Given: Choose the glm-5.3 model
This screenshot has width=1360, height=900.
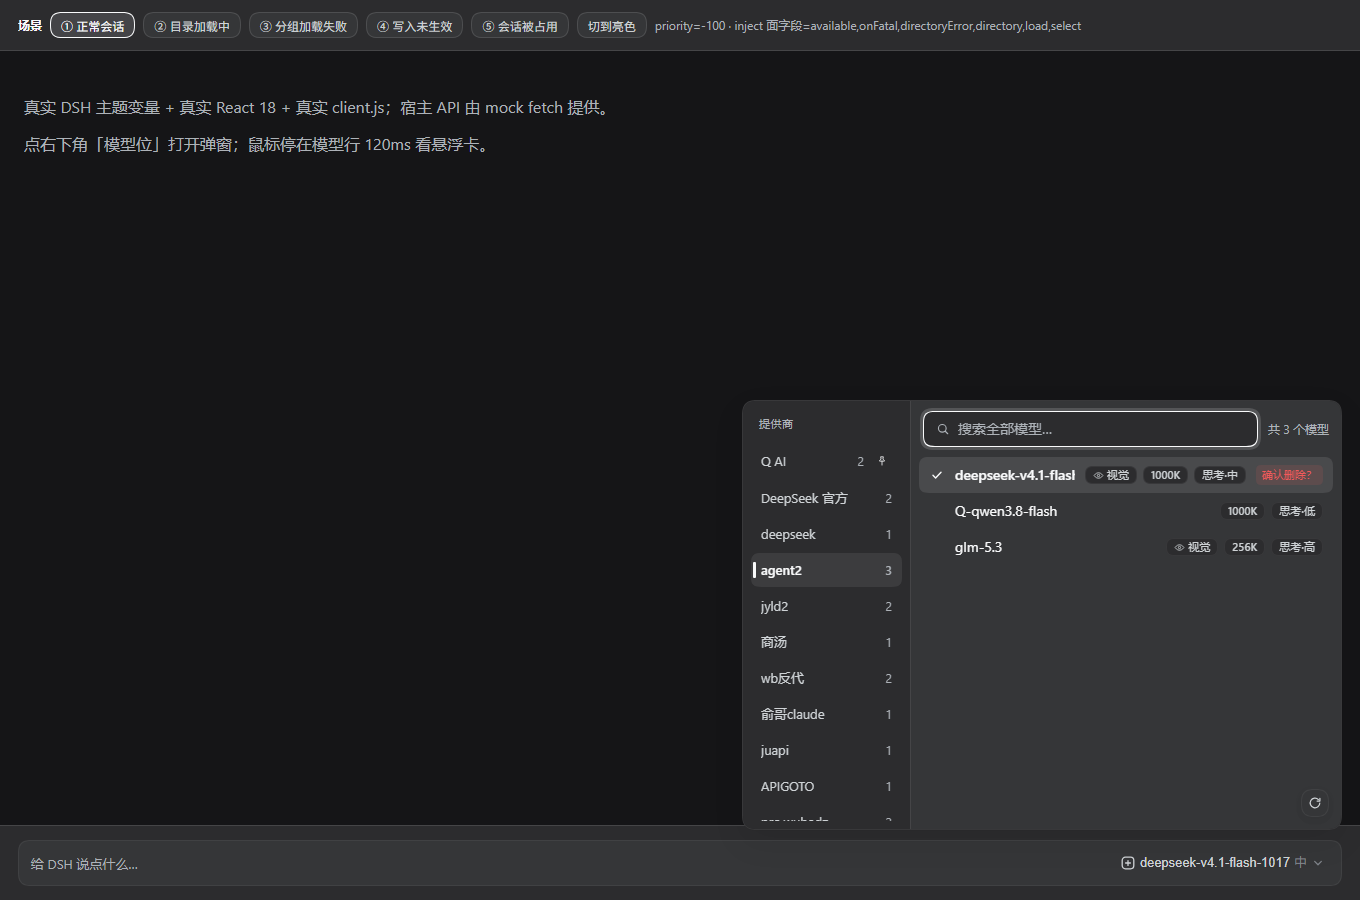Looking at the screenshot, I should (1126, 547).
